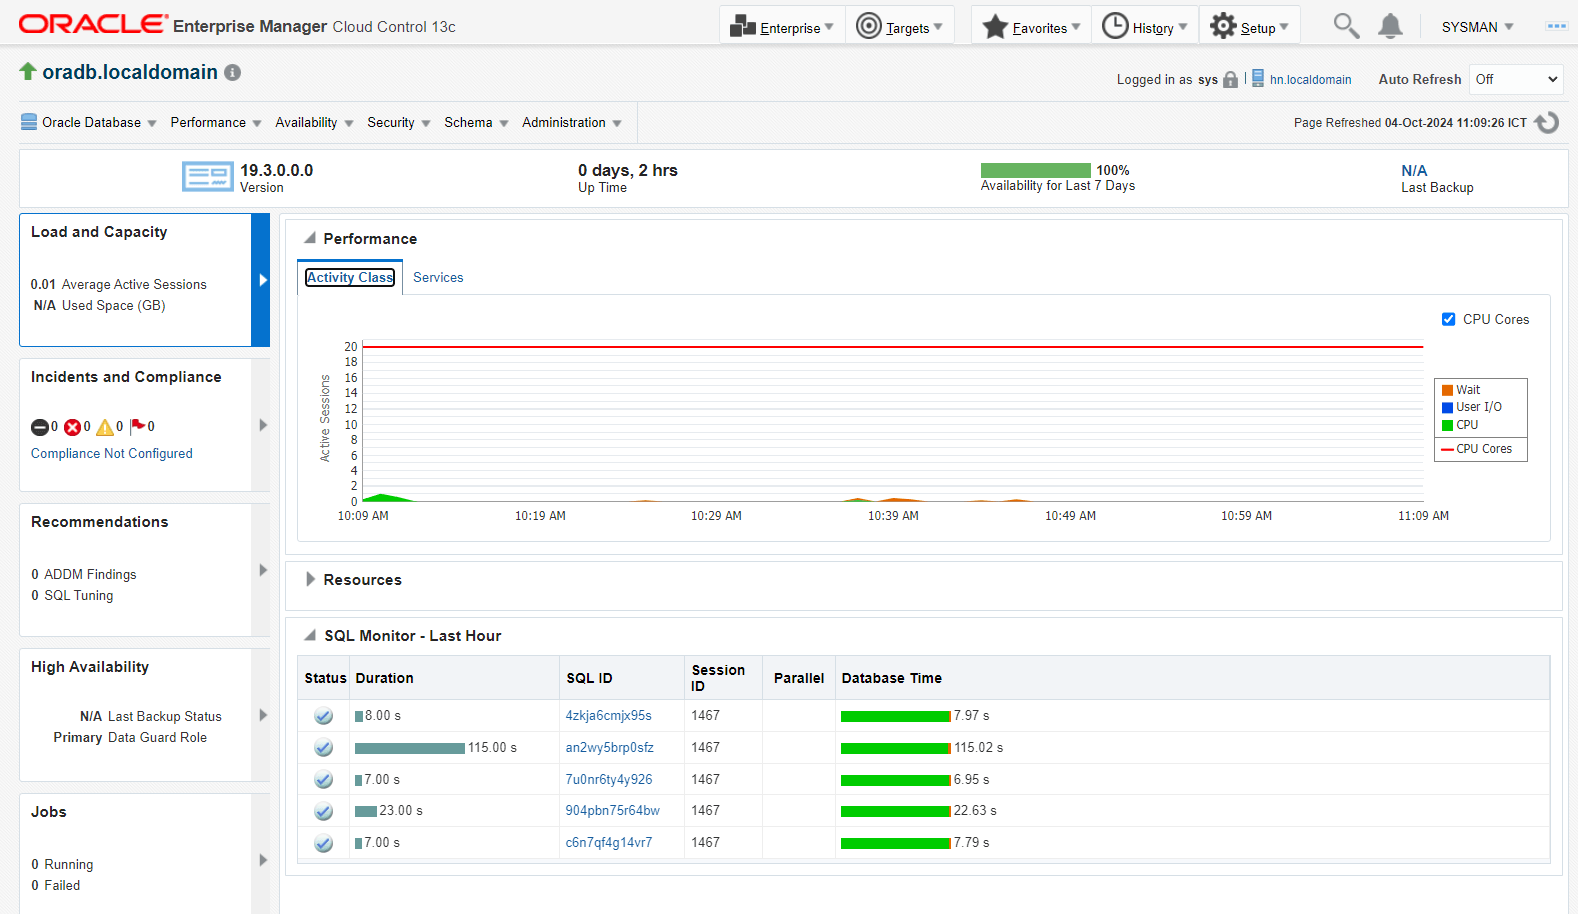Open SQL ID 4zkja6cmjx95s
The height and width of the screenshot is (914, 1578).
pos(608,715)
